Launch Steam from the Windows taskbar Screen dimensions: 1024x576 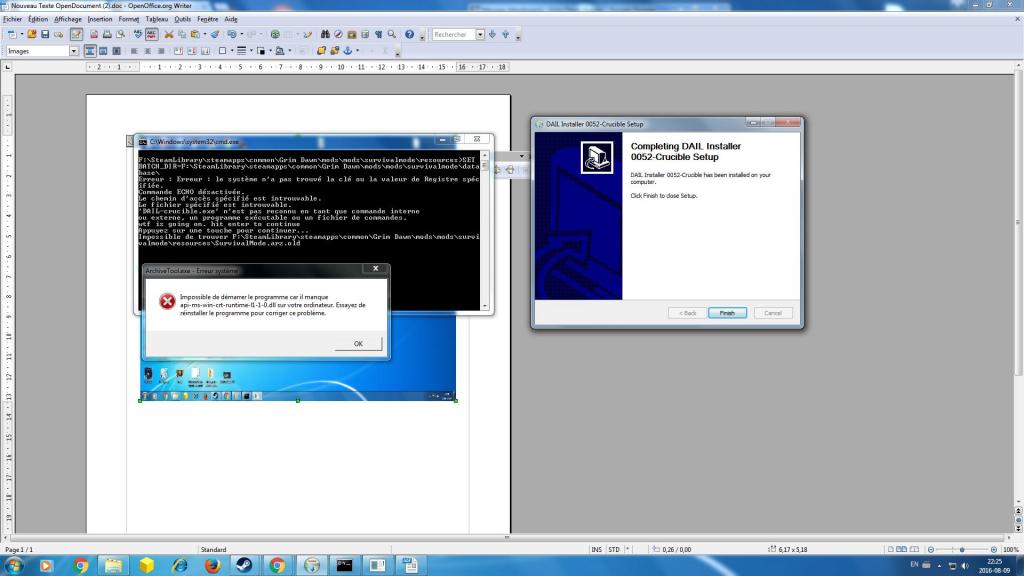[x=244, y=565]
